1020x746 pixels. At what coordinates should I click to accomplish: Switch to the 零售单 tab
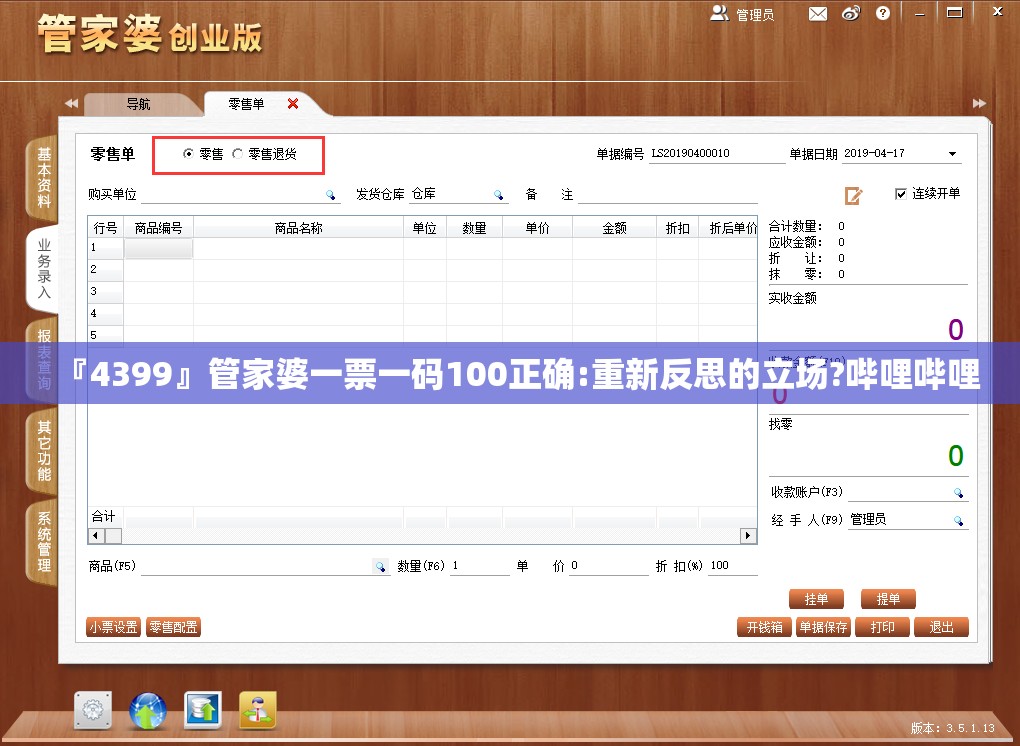(x=246, y=104)
